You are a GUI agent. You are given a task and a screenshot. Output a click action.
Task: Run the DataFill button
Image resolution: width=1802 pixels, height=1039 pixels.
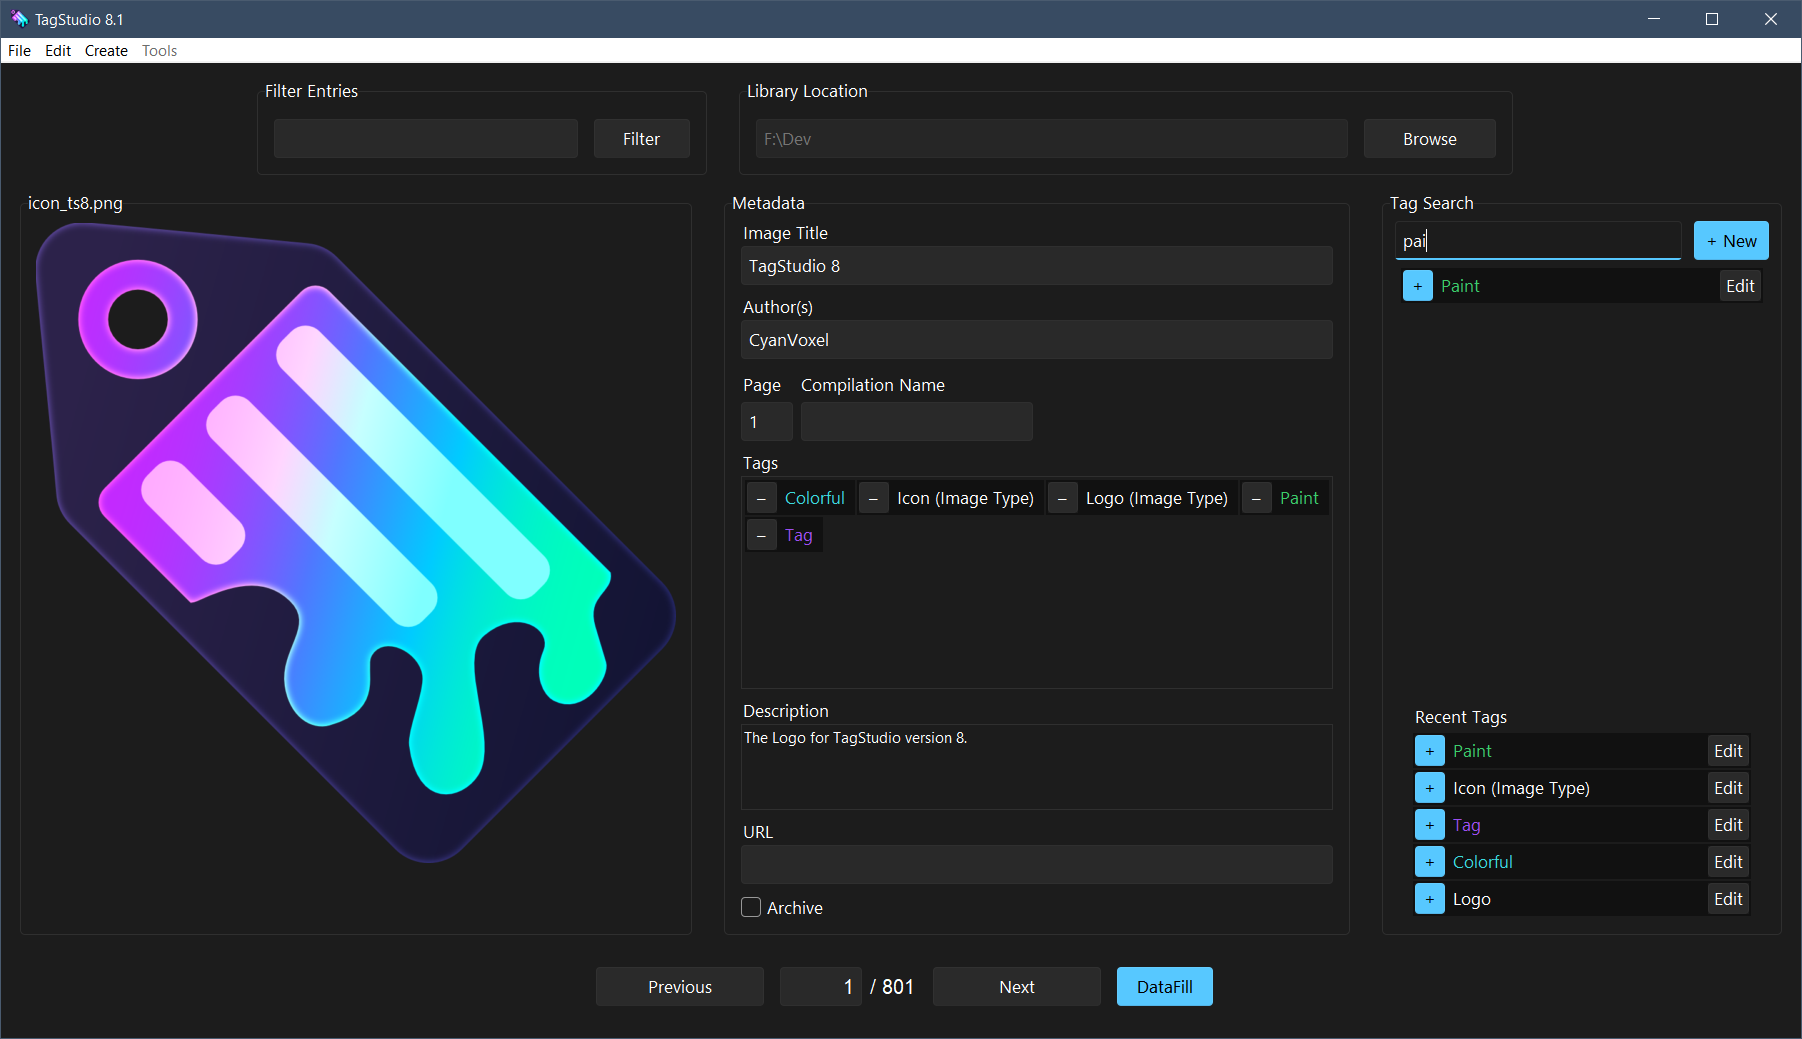coord(1164,987)
